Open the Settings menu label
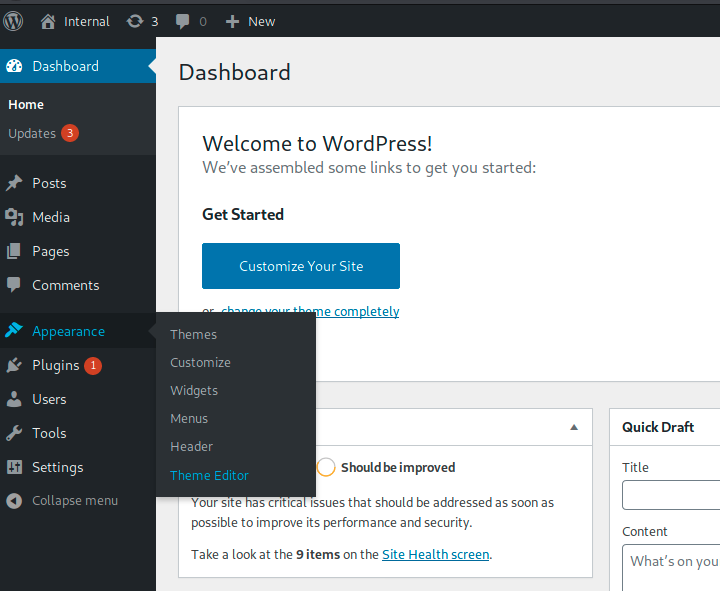The width and height of the screenshot is (720, 591). (57, 468)
